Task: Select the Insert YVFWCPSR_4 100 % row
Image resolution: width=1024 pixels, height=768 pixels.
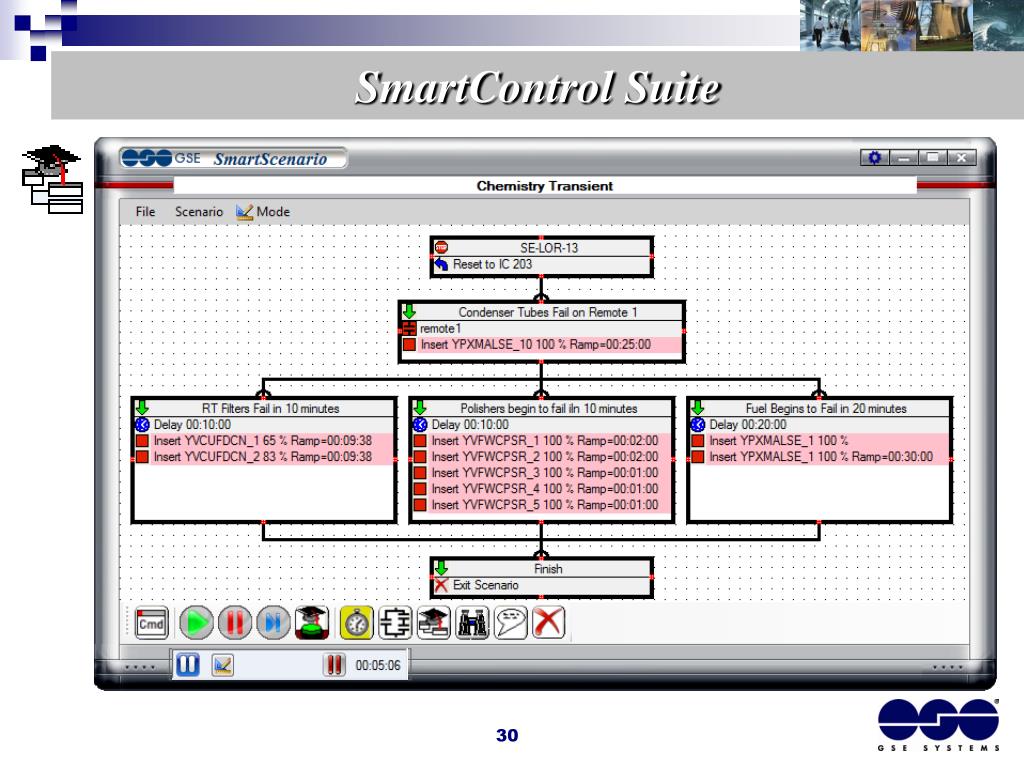Action: point(541,488)
